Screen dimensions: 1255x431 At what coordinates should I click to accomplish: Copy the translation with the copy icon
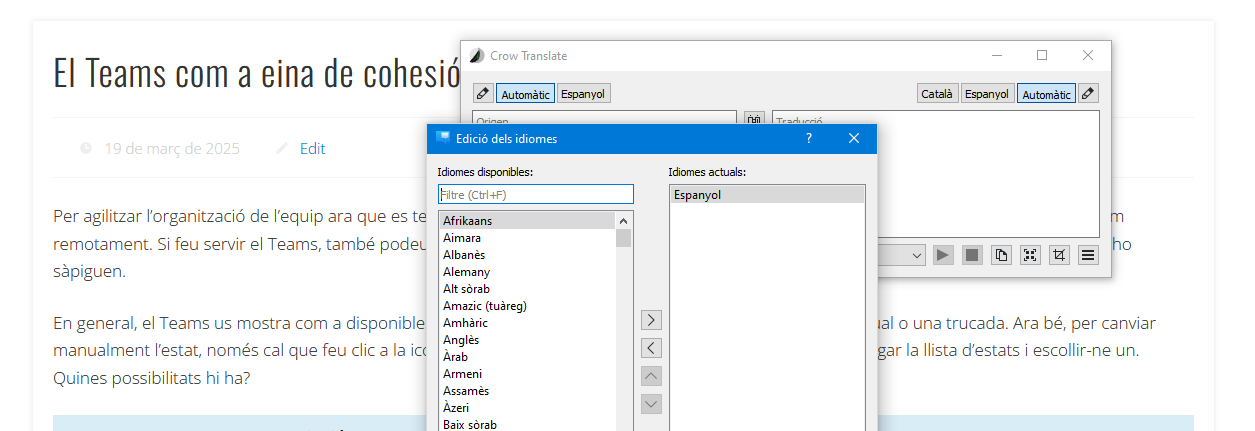click(x=1001, y=255)
